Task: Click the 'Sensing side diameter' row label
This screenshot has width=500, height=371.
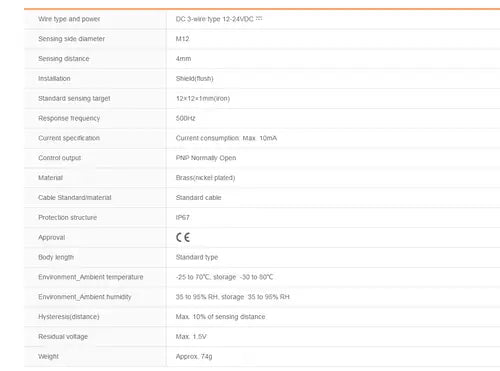Action: (71, 39)
